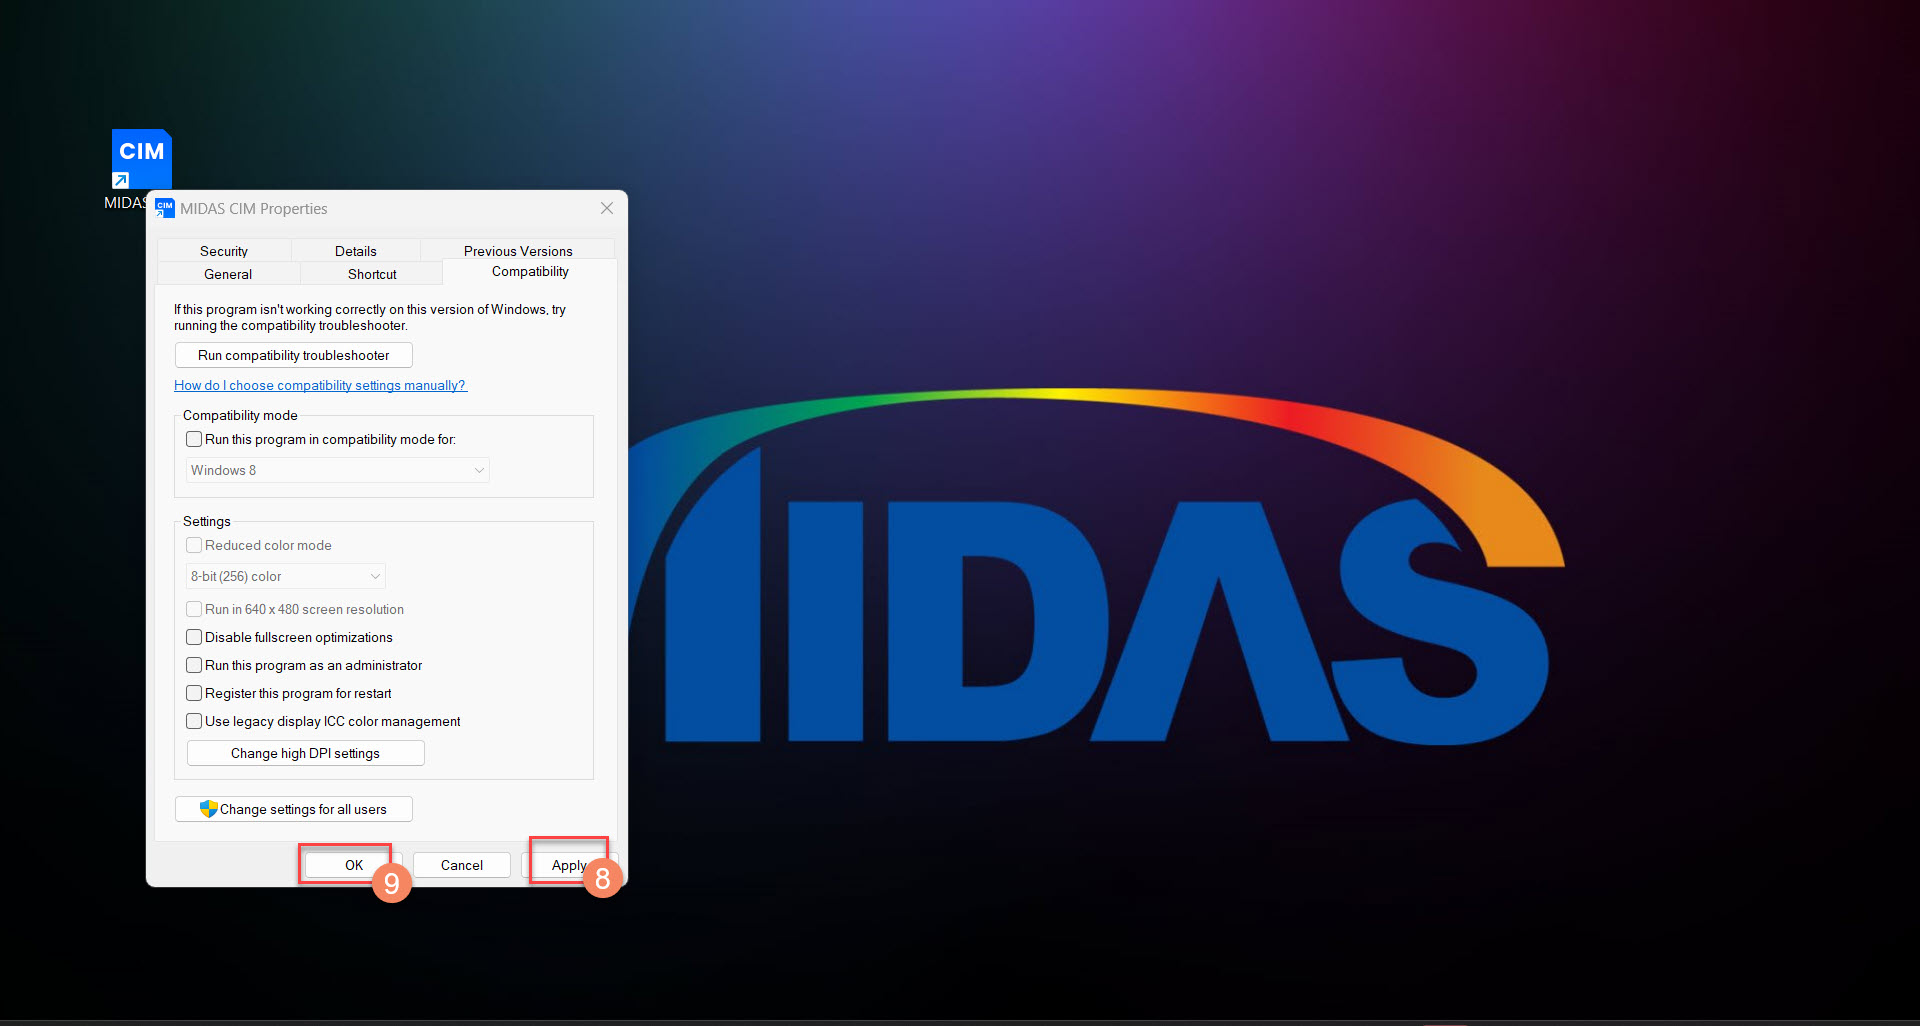Click the CIM icon in Properties title bar

165,208
